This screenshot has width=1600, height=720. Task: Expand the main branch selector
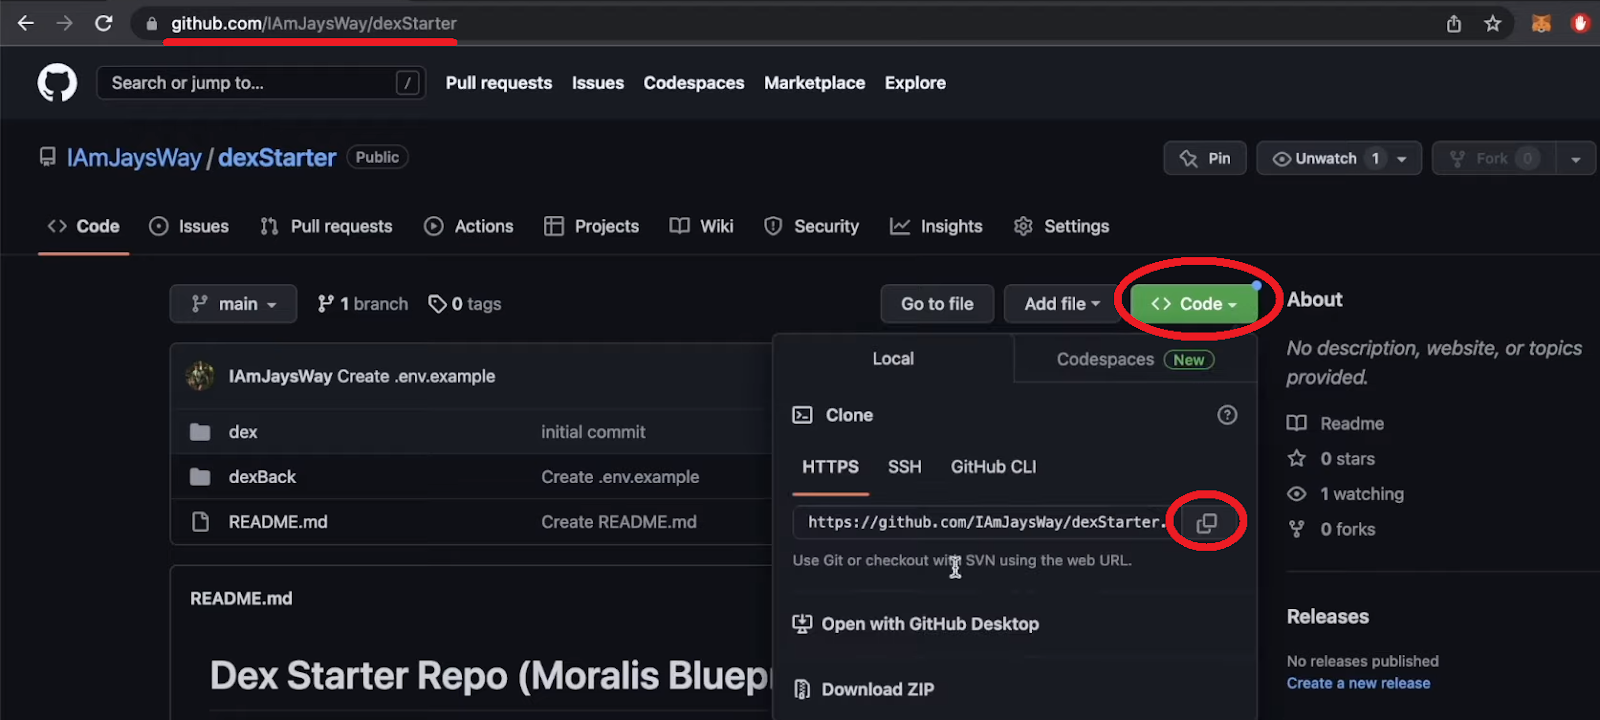tap(233, 304)
